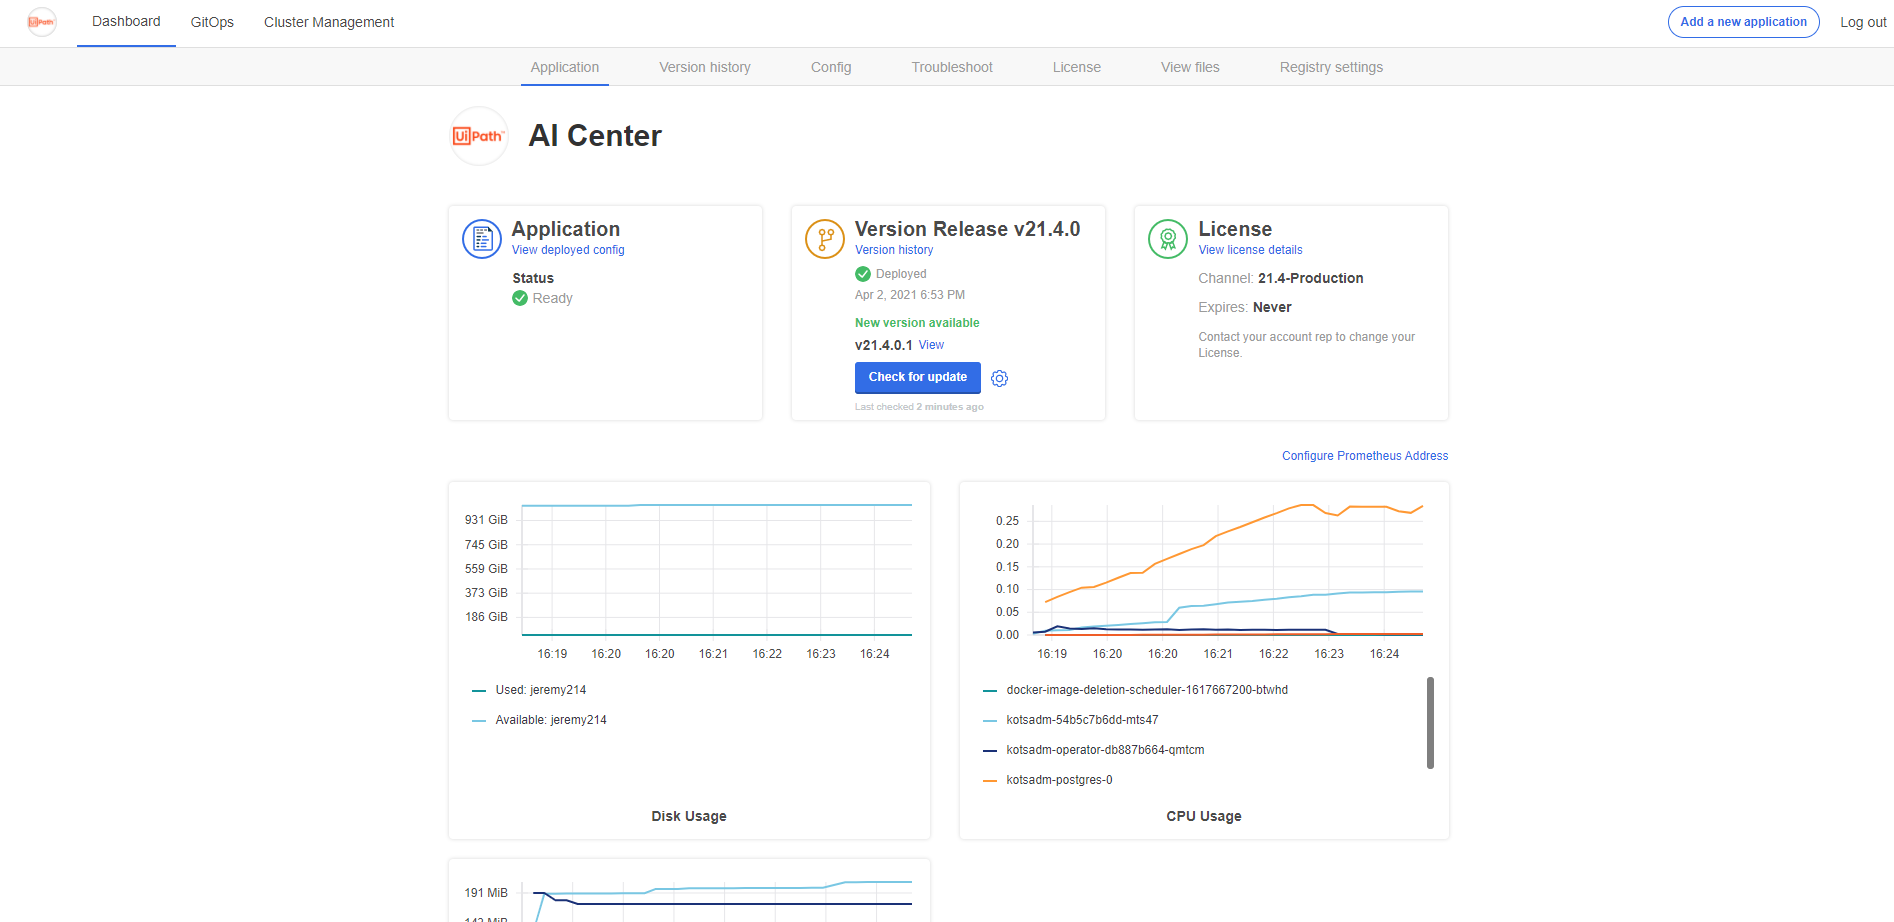The width and height of the screenshot is (1894, 922).
Task: Click the 191 MiB memory axis label
Action: [x=486, y=893]
